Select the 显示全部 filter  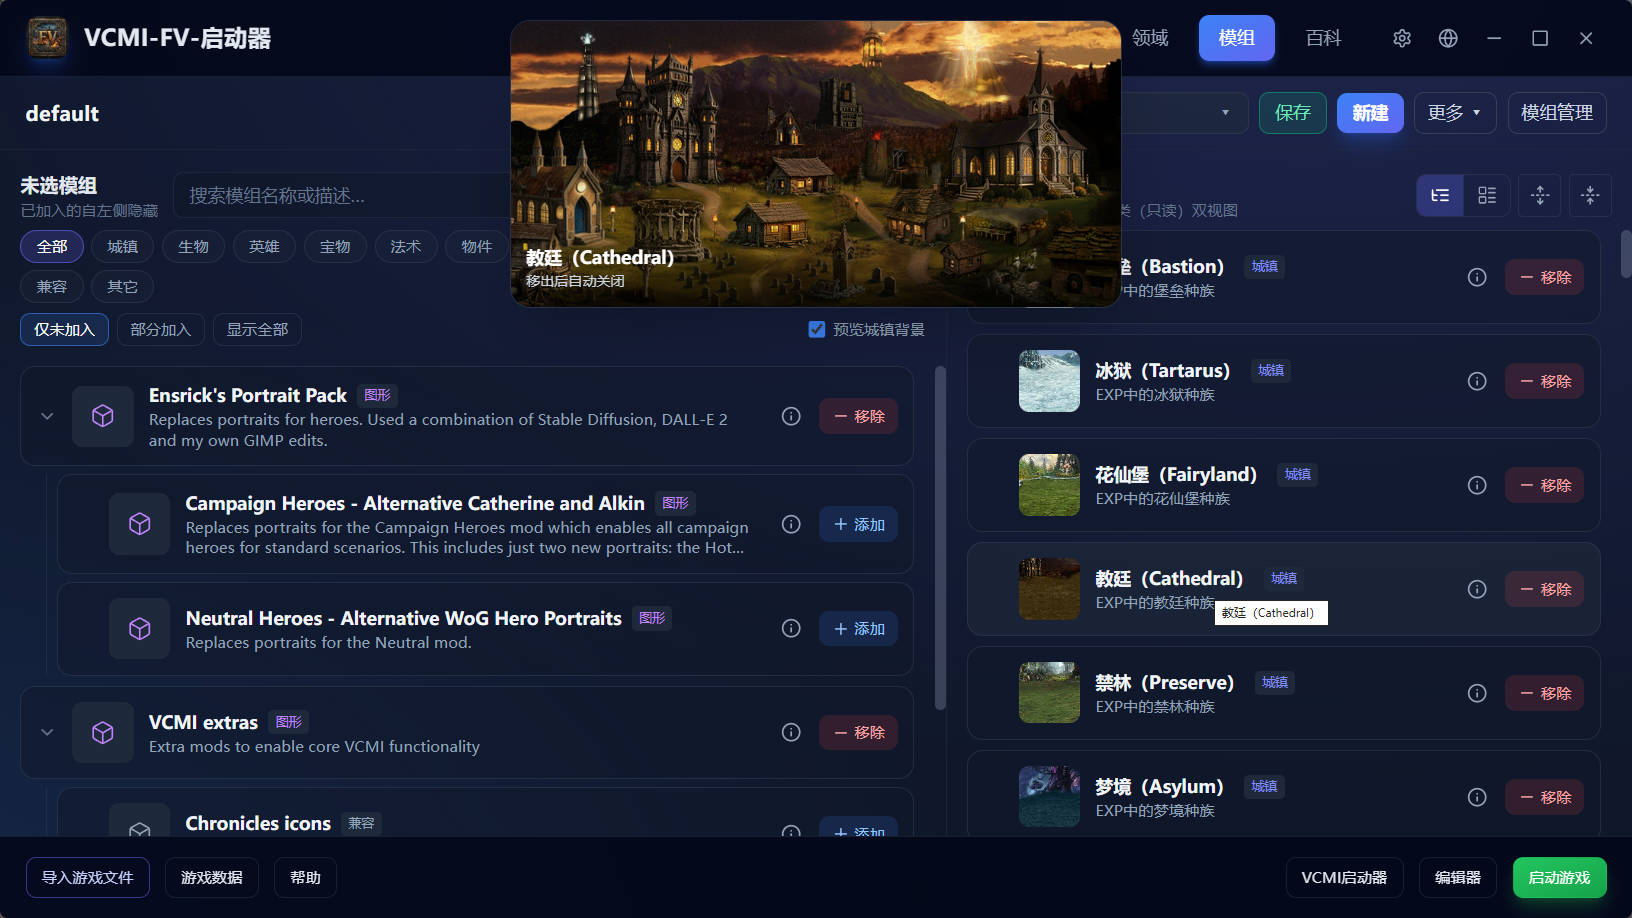257,329
